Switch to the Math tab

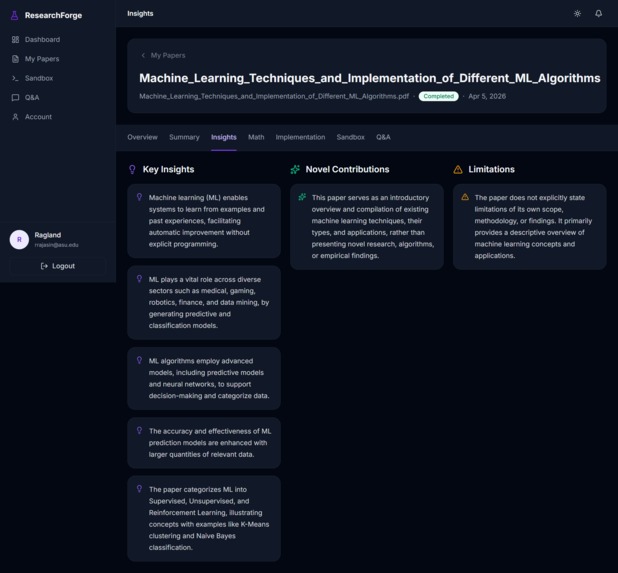click(x=256, y=137)
